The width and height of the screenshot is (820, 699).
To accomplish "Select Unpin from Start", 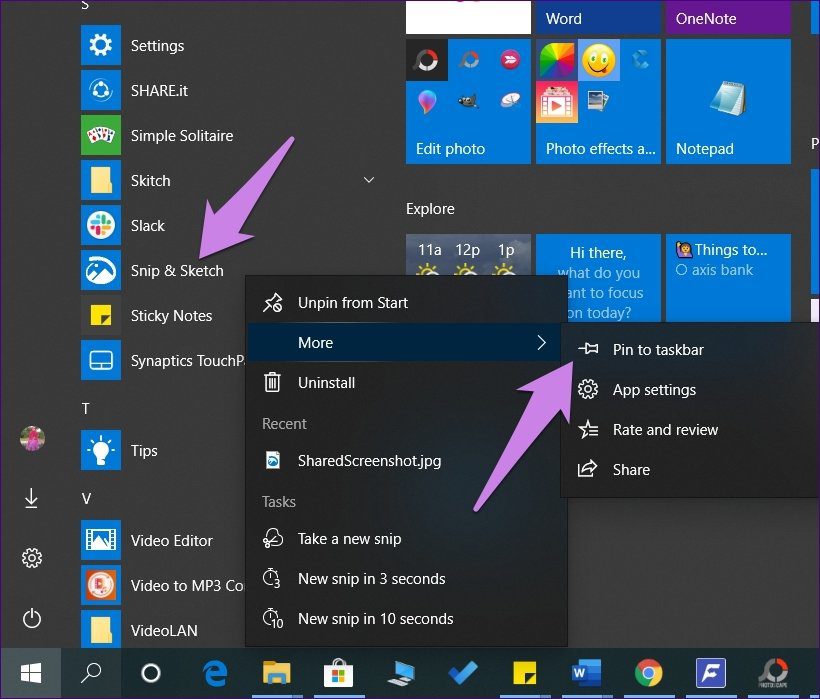I will click(x=406, y=303).
